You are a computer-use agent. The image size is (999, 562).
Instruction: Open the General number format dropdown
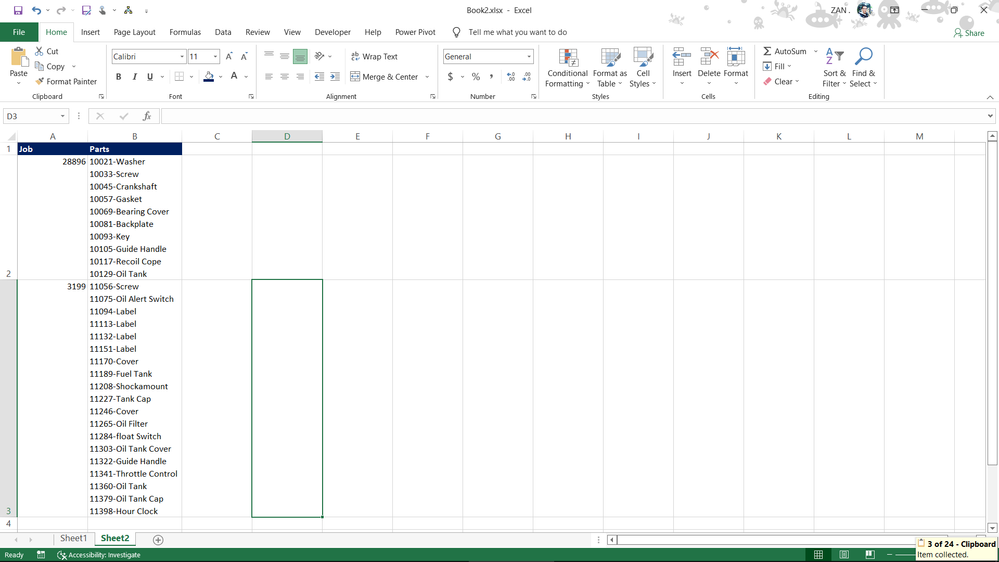tap(529, 57)
